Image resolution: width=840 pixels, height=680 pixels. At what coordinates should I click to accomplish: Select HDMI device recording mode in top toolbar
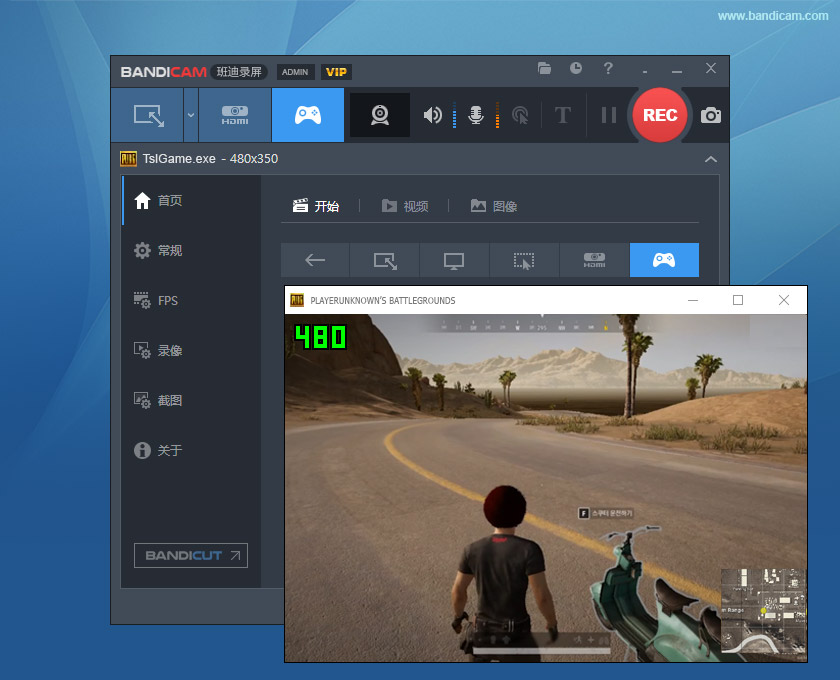(x=235, y=115)
